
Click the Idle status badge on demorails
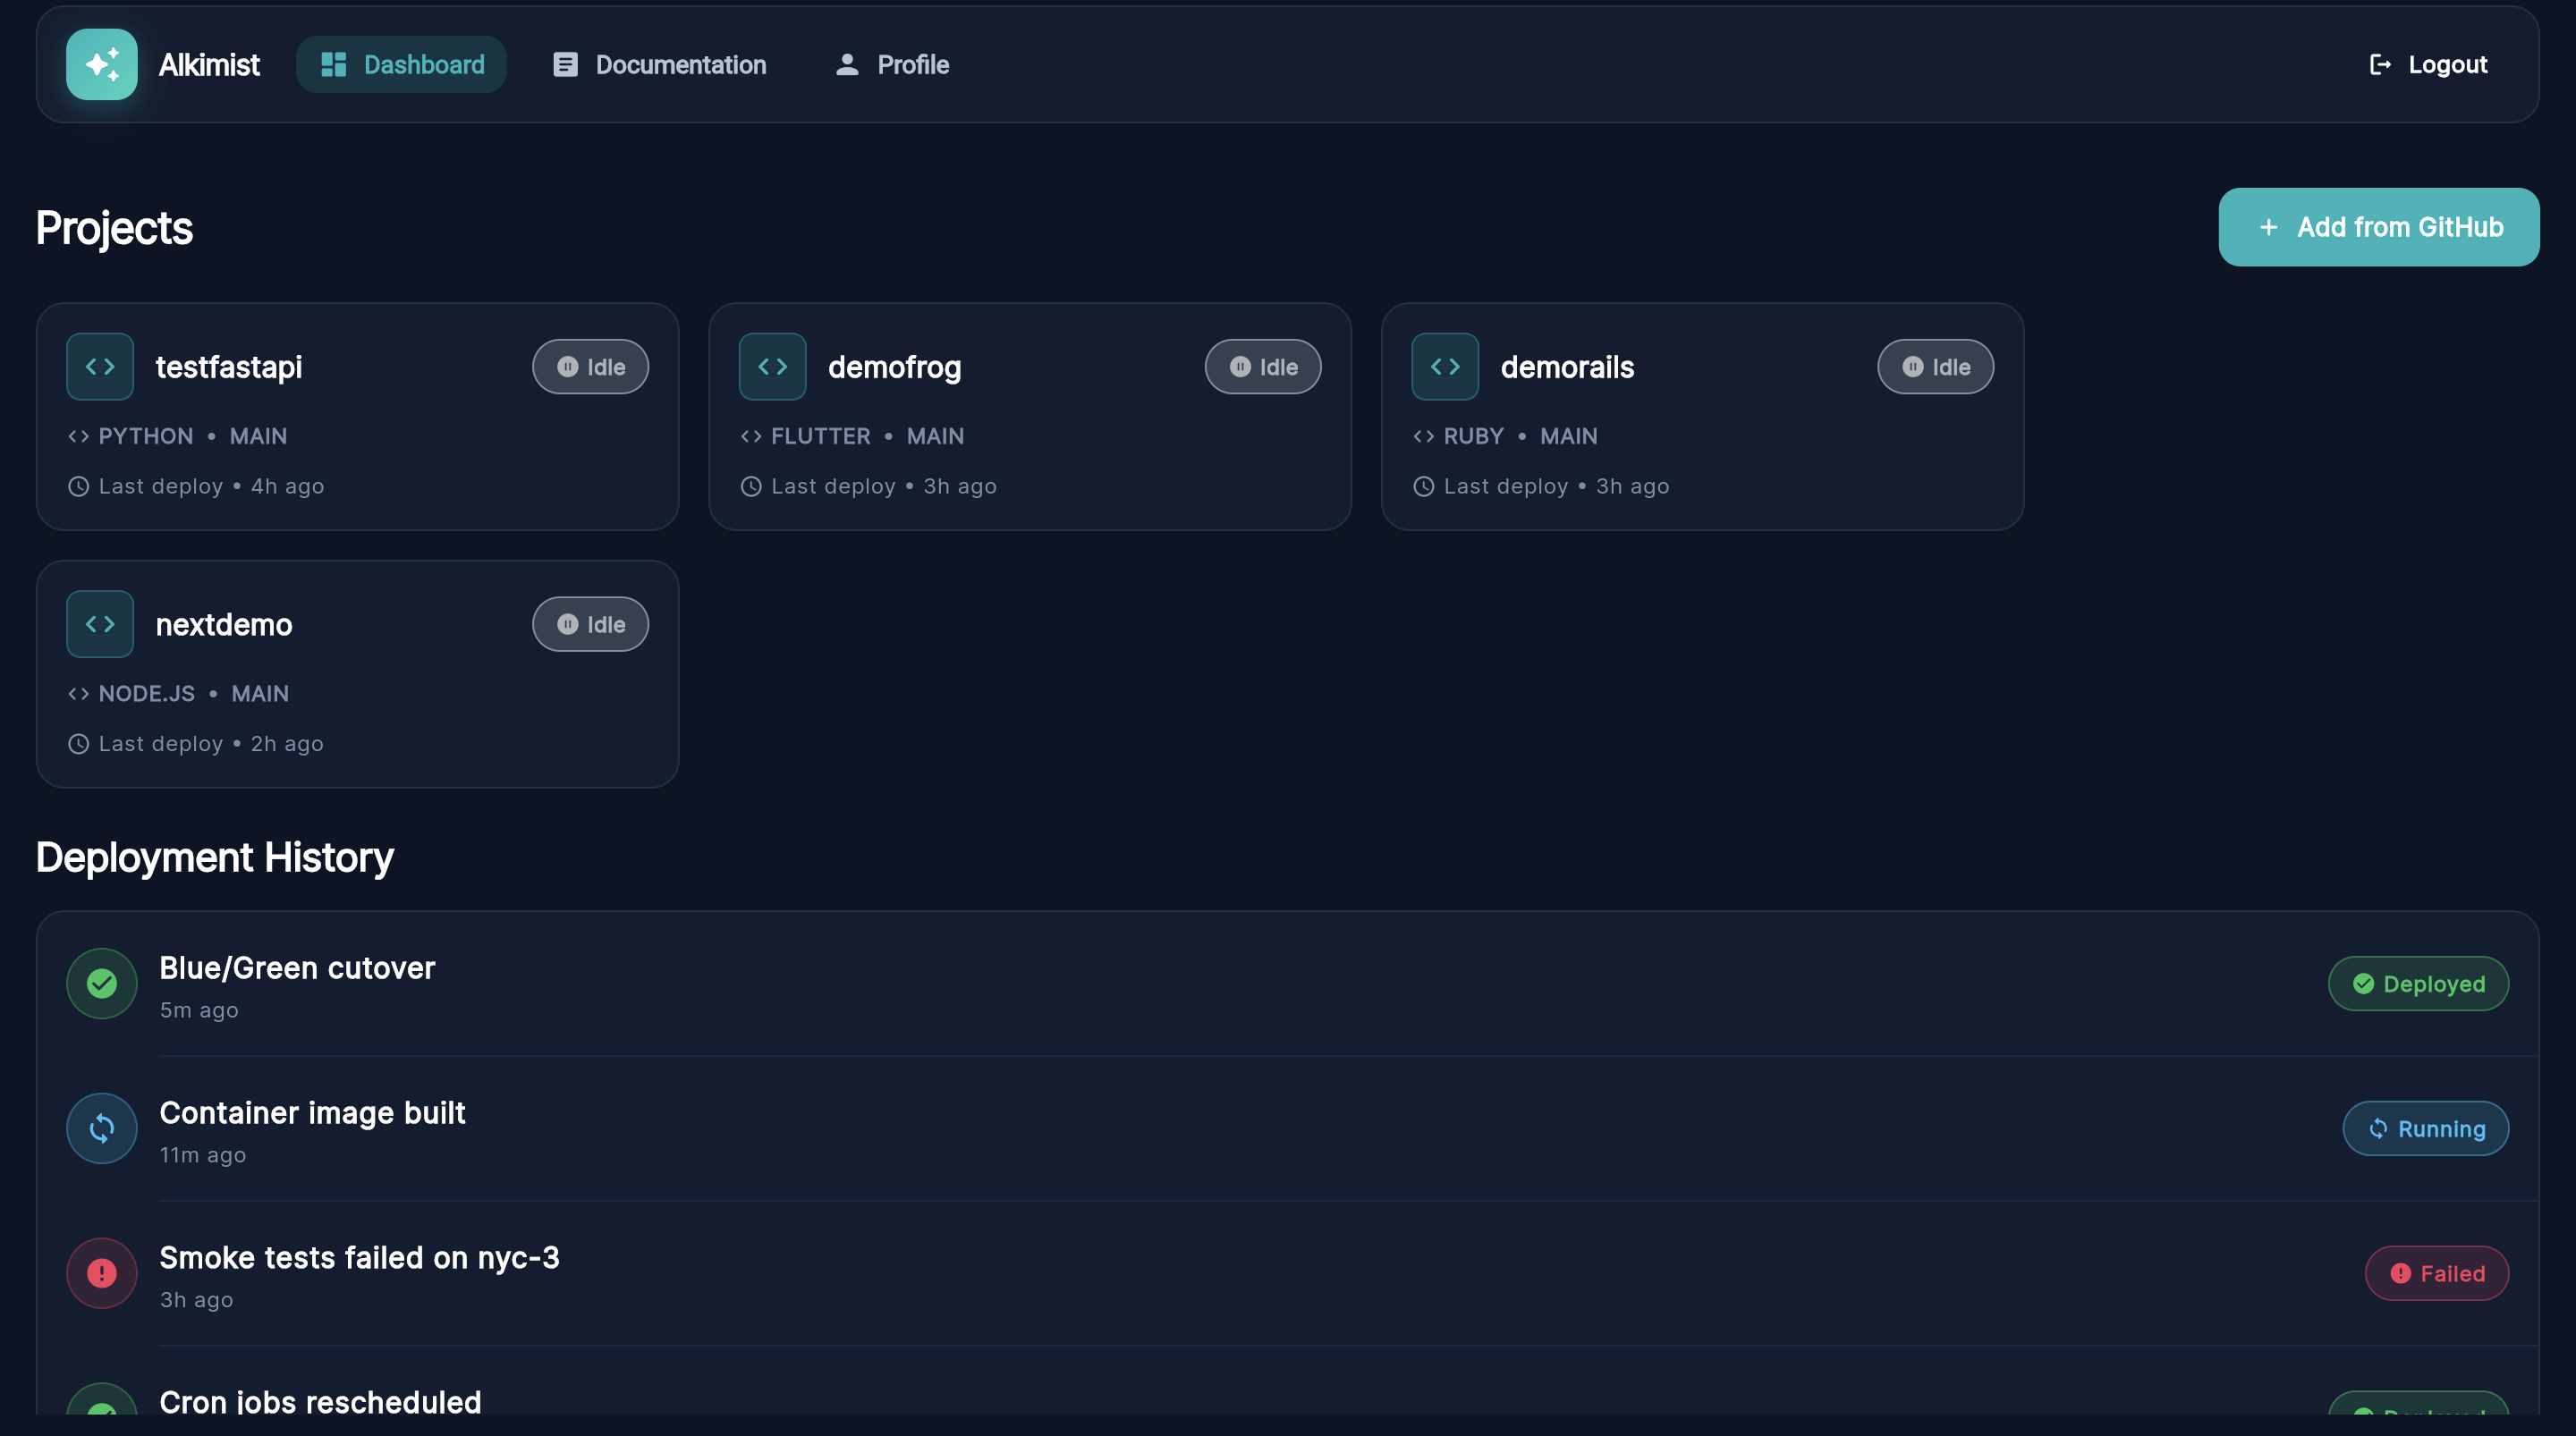click(1935, 367)
